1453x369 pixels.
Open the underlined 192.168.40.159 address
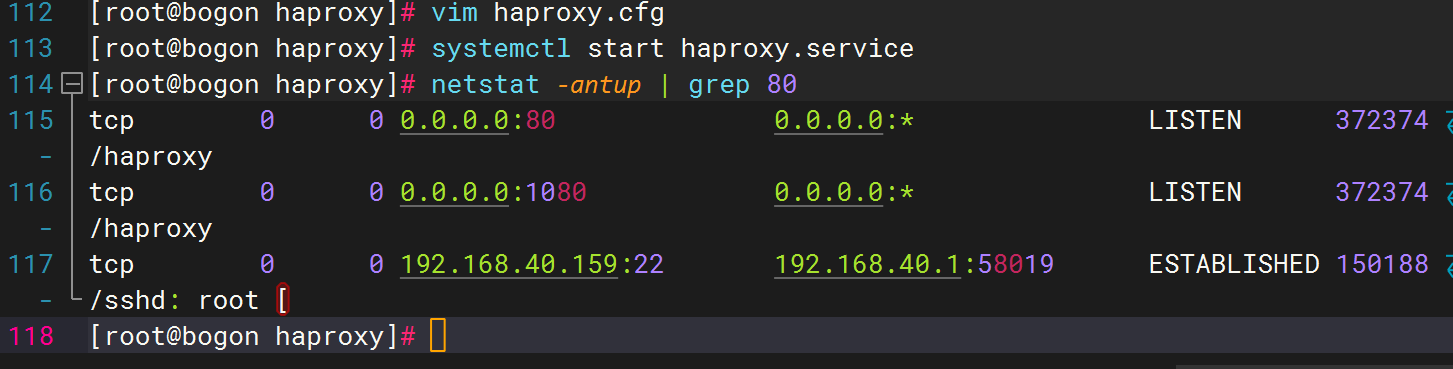click(510, 265)
